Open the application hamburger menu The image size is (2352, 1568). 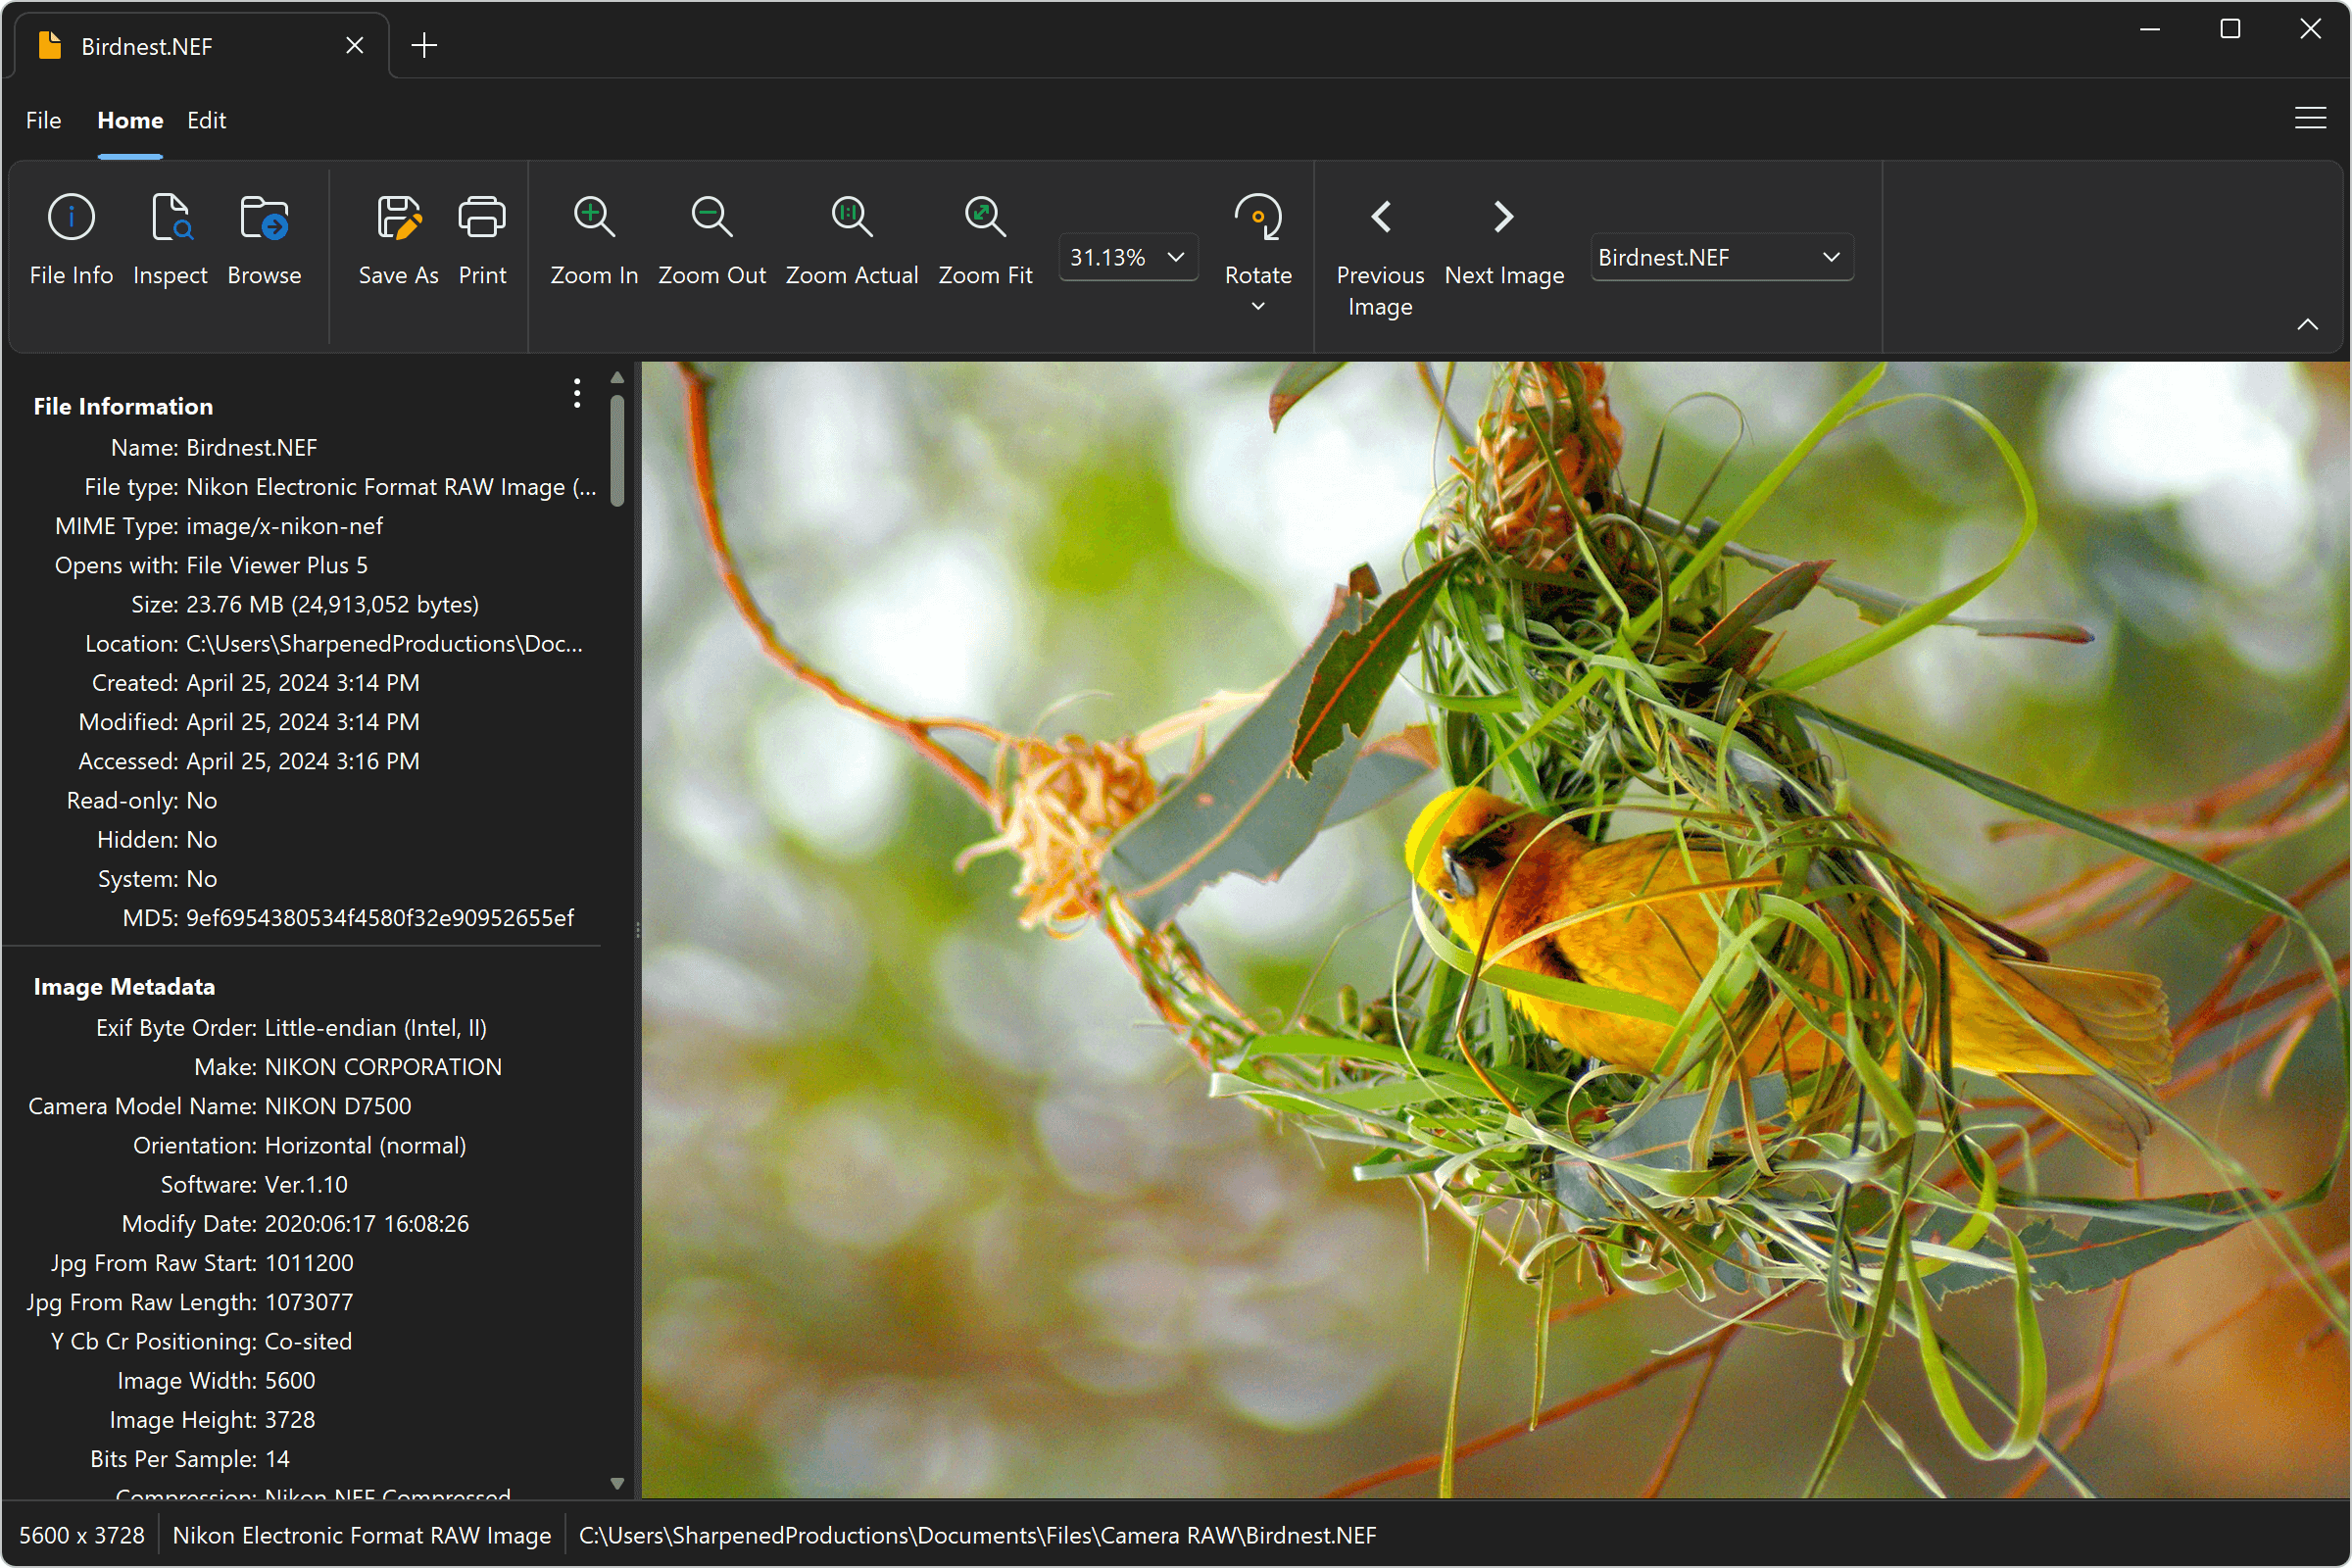(x=2310, y=117)
